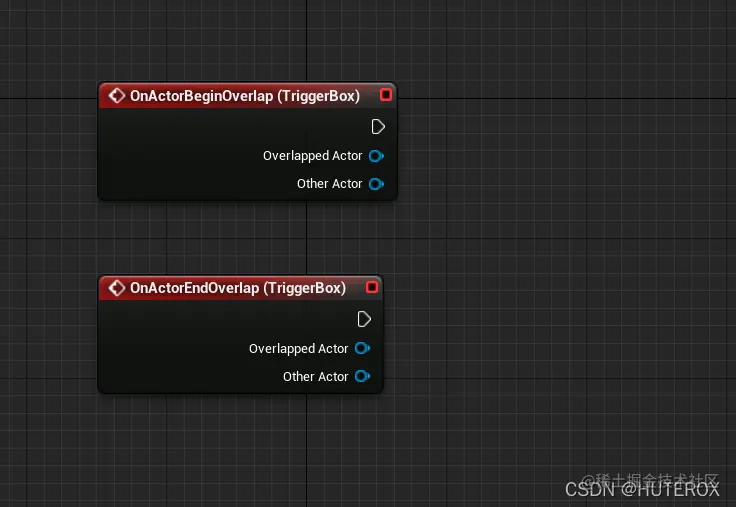This screenshot has width=736, height=507.
Task: Click the OnActorEndOverlap execution output pin
Action: point(364,319)
